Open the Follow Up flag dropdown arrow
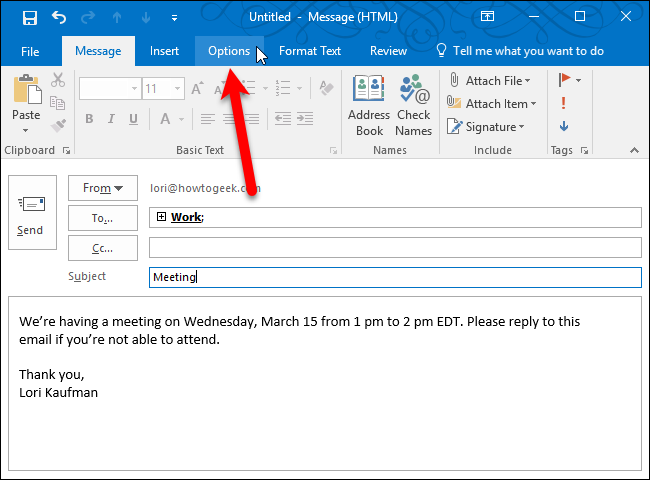Viewport: 650px width, 480px height. click(x=579, y=80)
